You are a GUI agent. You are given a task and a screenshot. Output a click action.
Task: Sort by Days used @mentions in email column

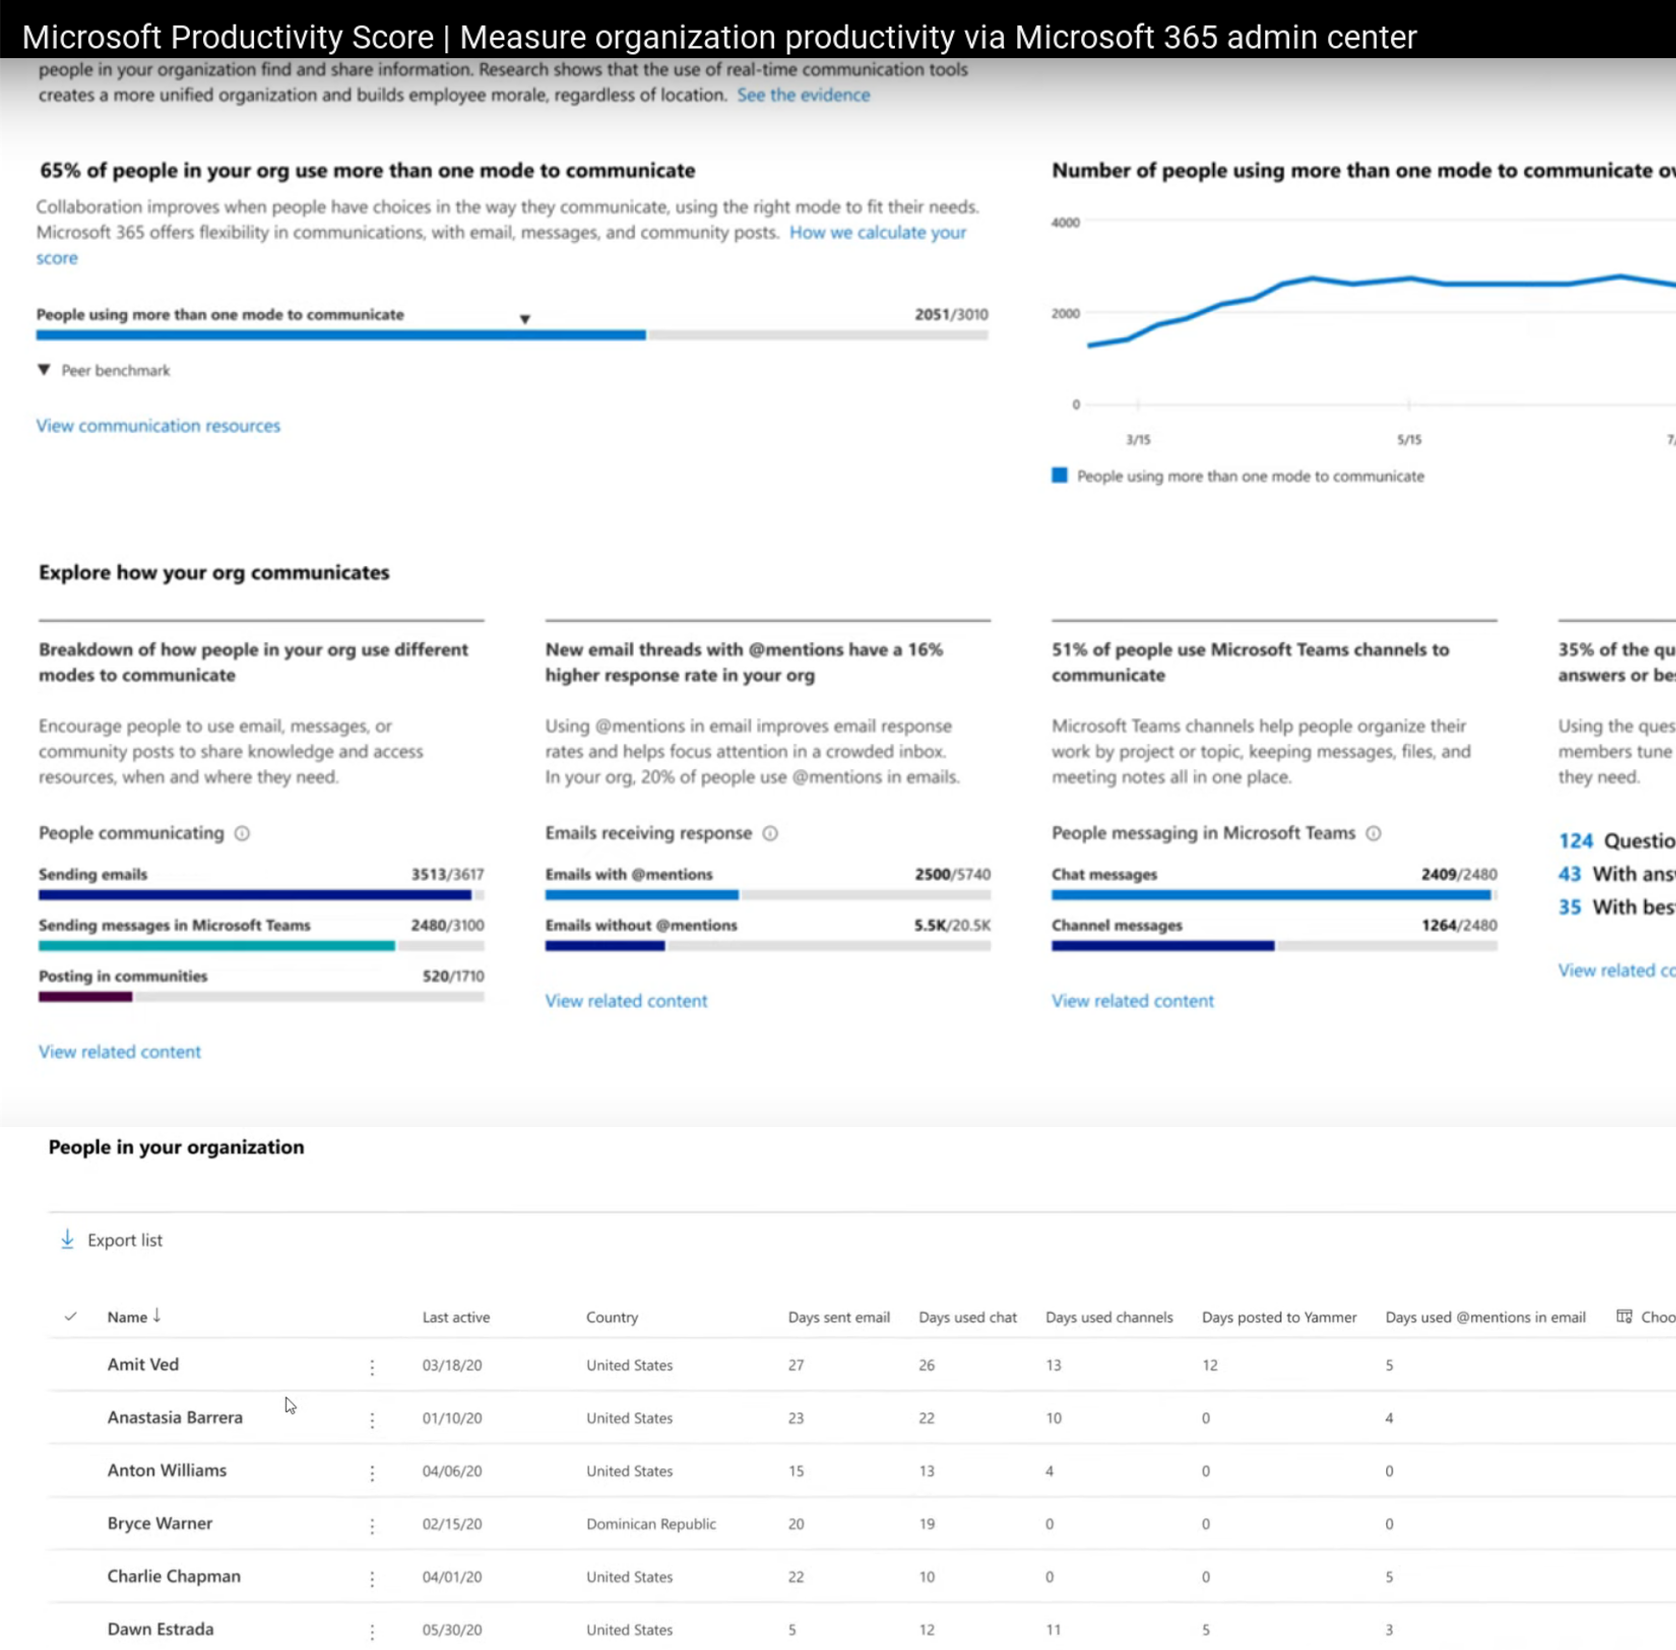pos(1485,1317)
